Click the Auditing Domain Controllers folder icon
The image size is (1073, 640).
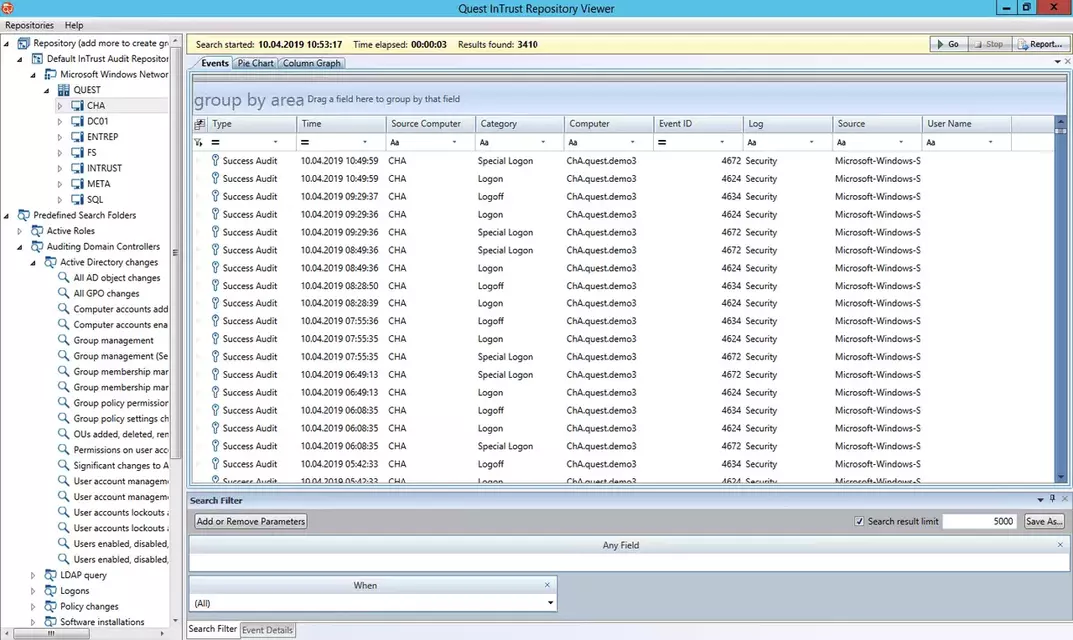tap(37, 246)
